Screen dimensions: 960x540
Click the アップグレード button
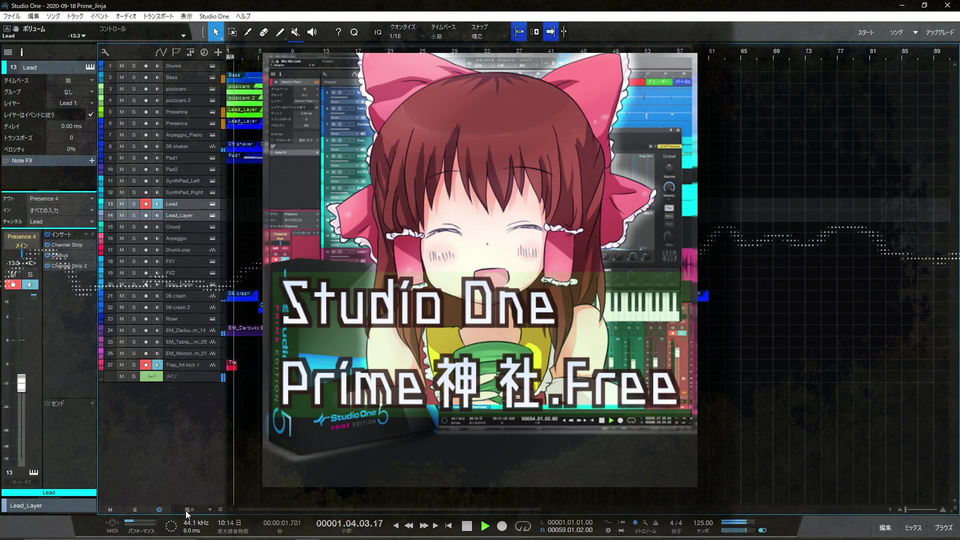pos(939,32)
